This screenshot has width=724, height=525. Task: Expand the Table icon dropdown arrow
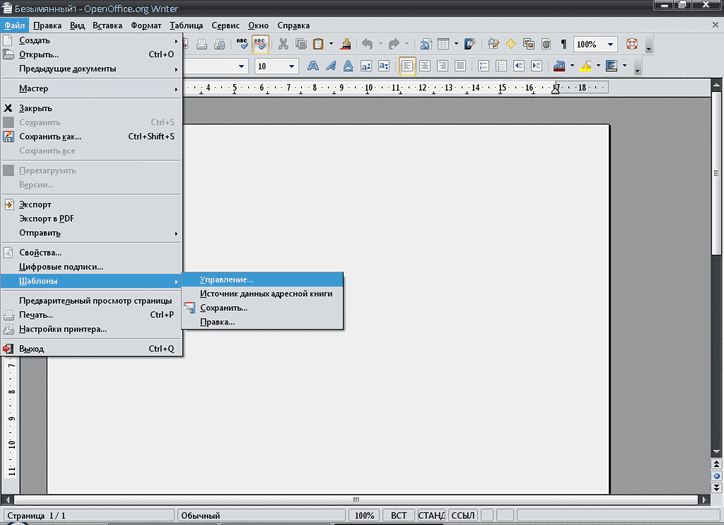click(456, 44)
